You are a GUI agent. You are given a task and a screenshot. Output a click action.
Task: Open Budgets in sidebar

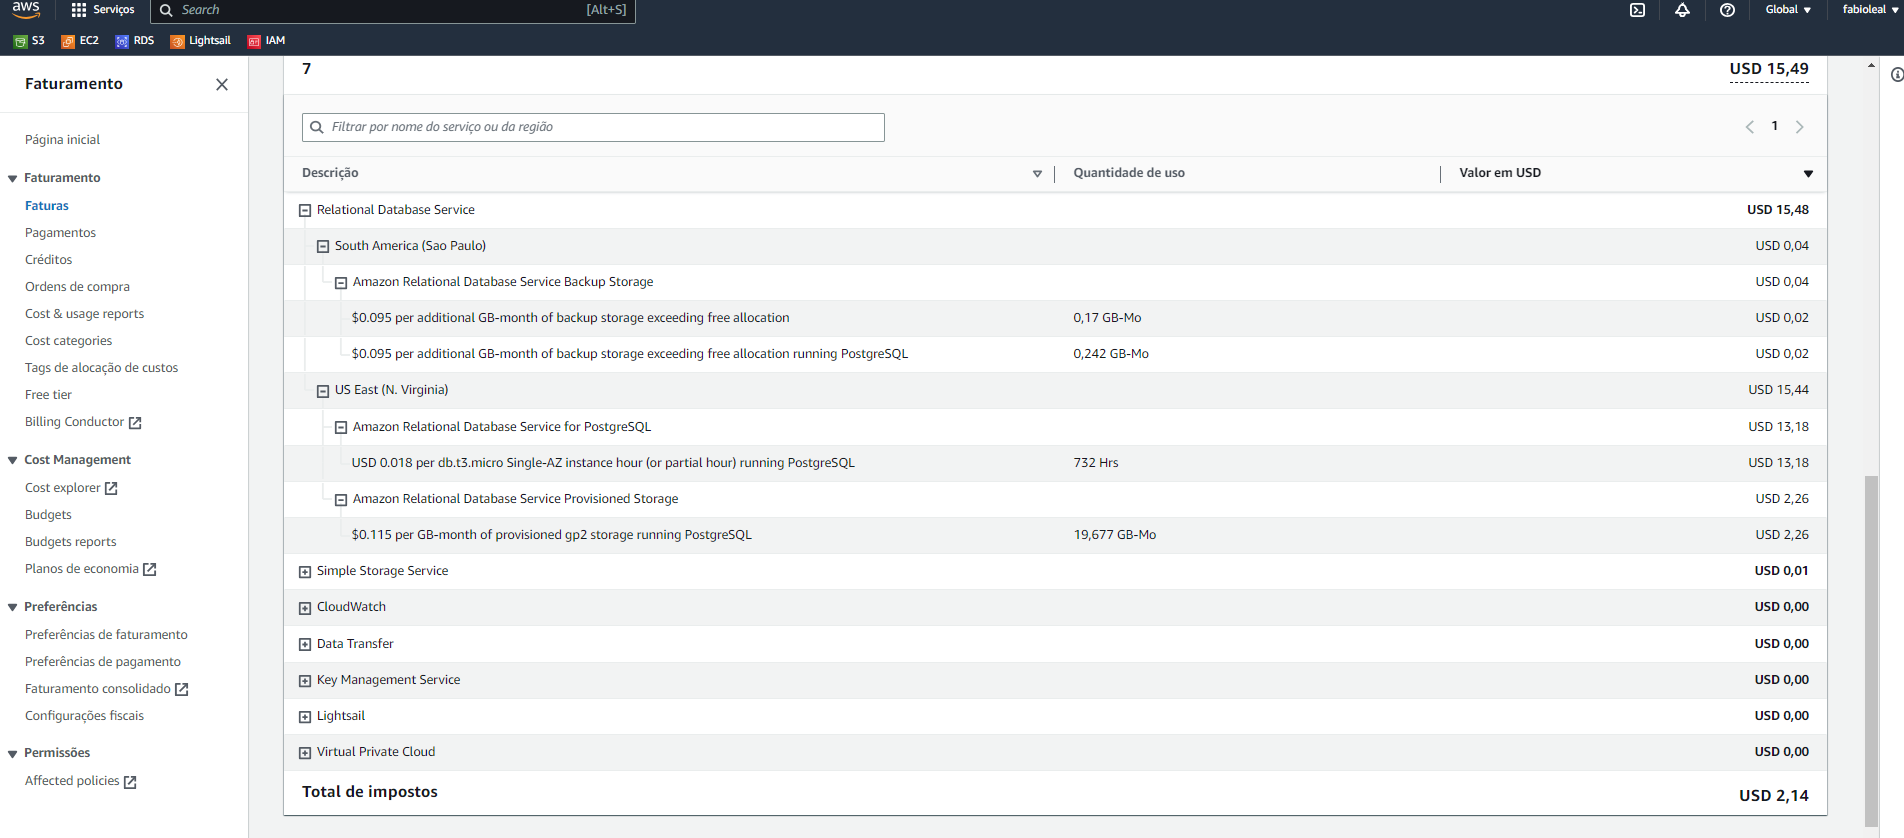(48, 515)
